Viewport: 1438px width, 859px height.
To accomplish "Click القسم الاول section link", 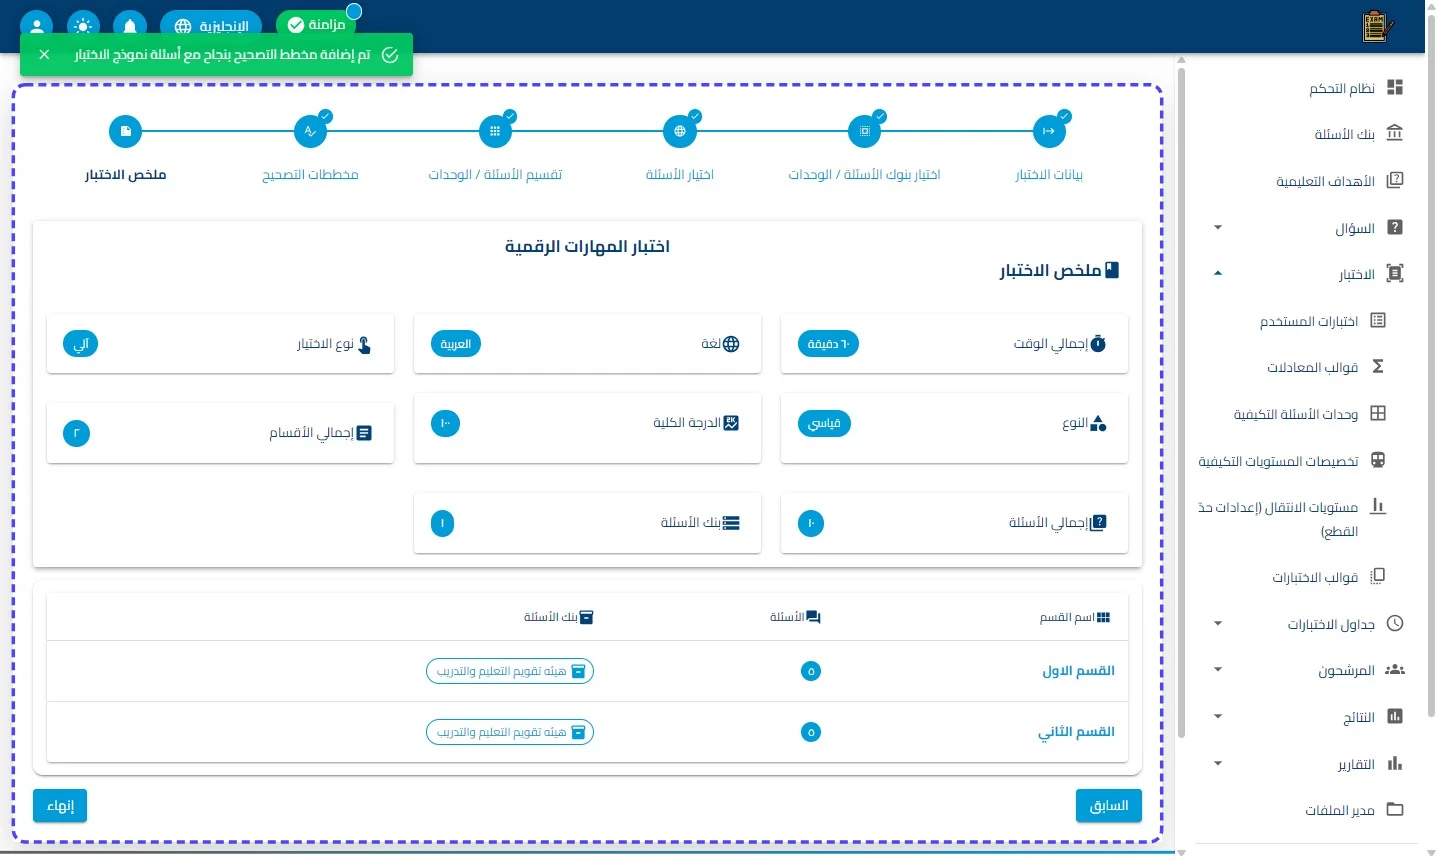I will pos(1079,671).
